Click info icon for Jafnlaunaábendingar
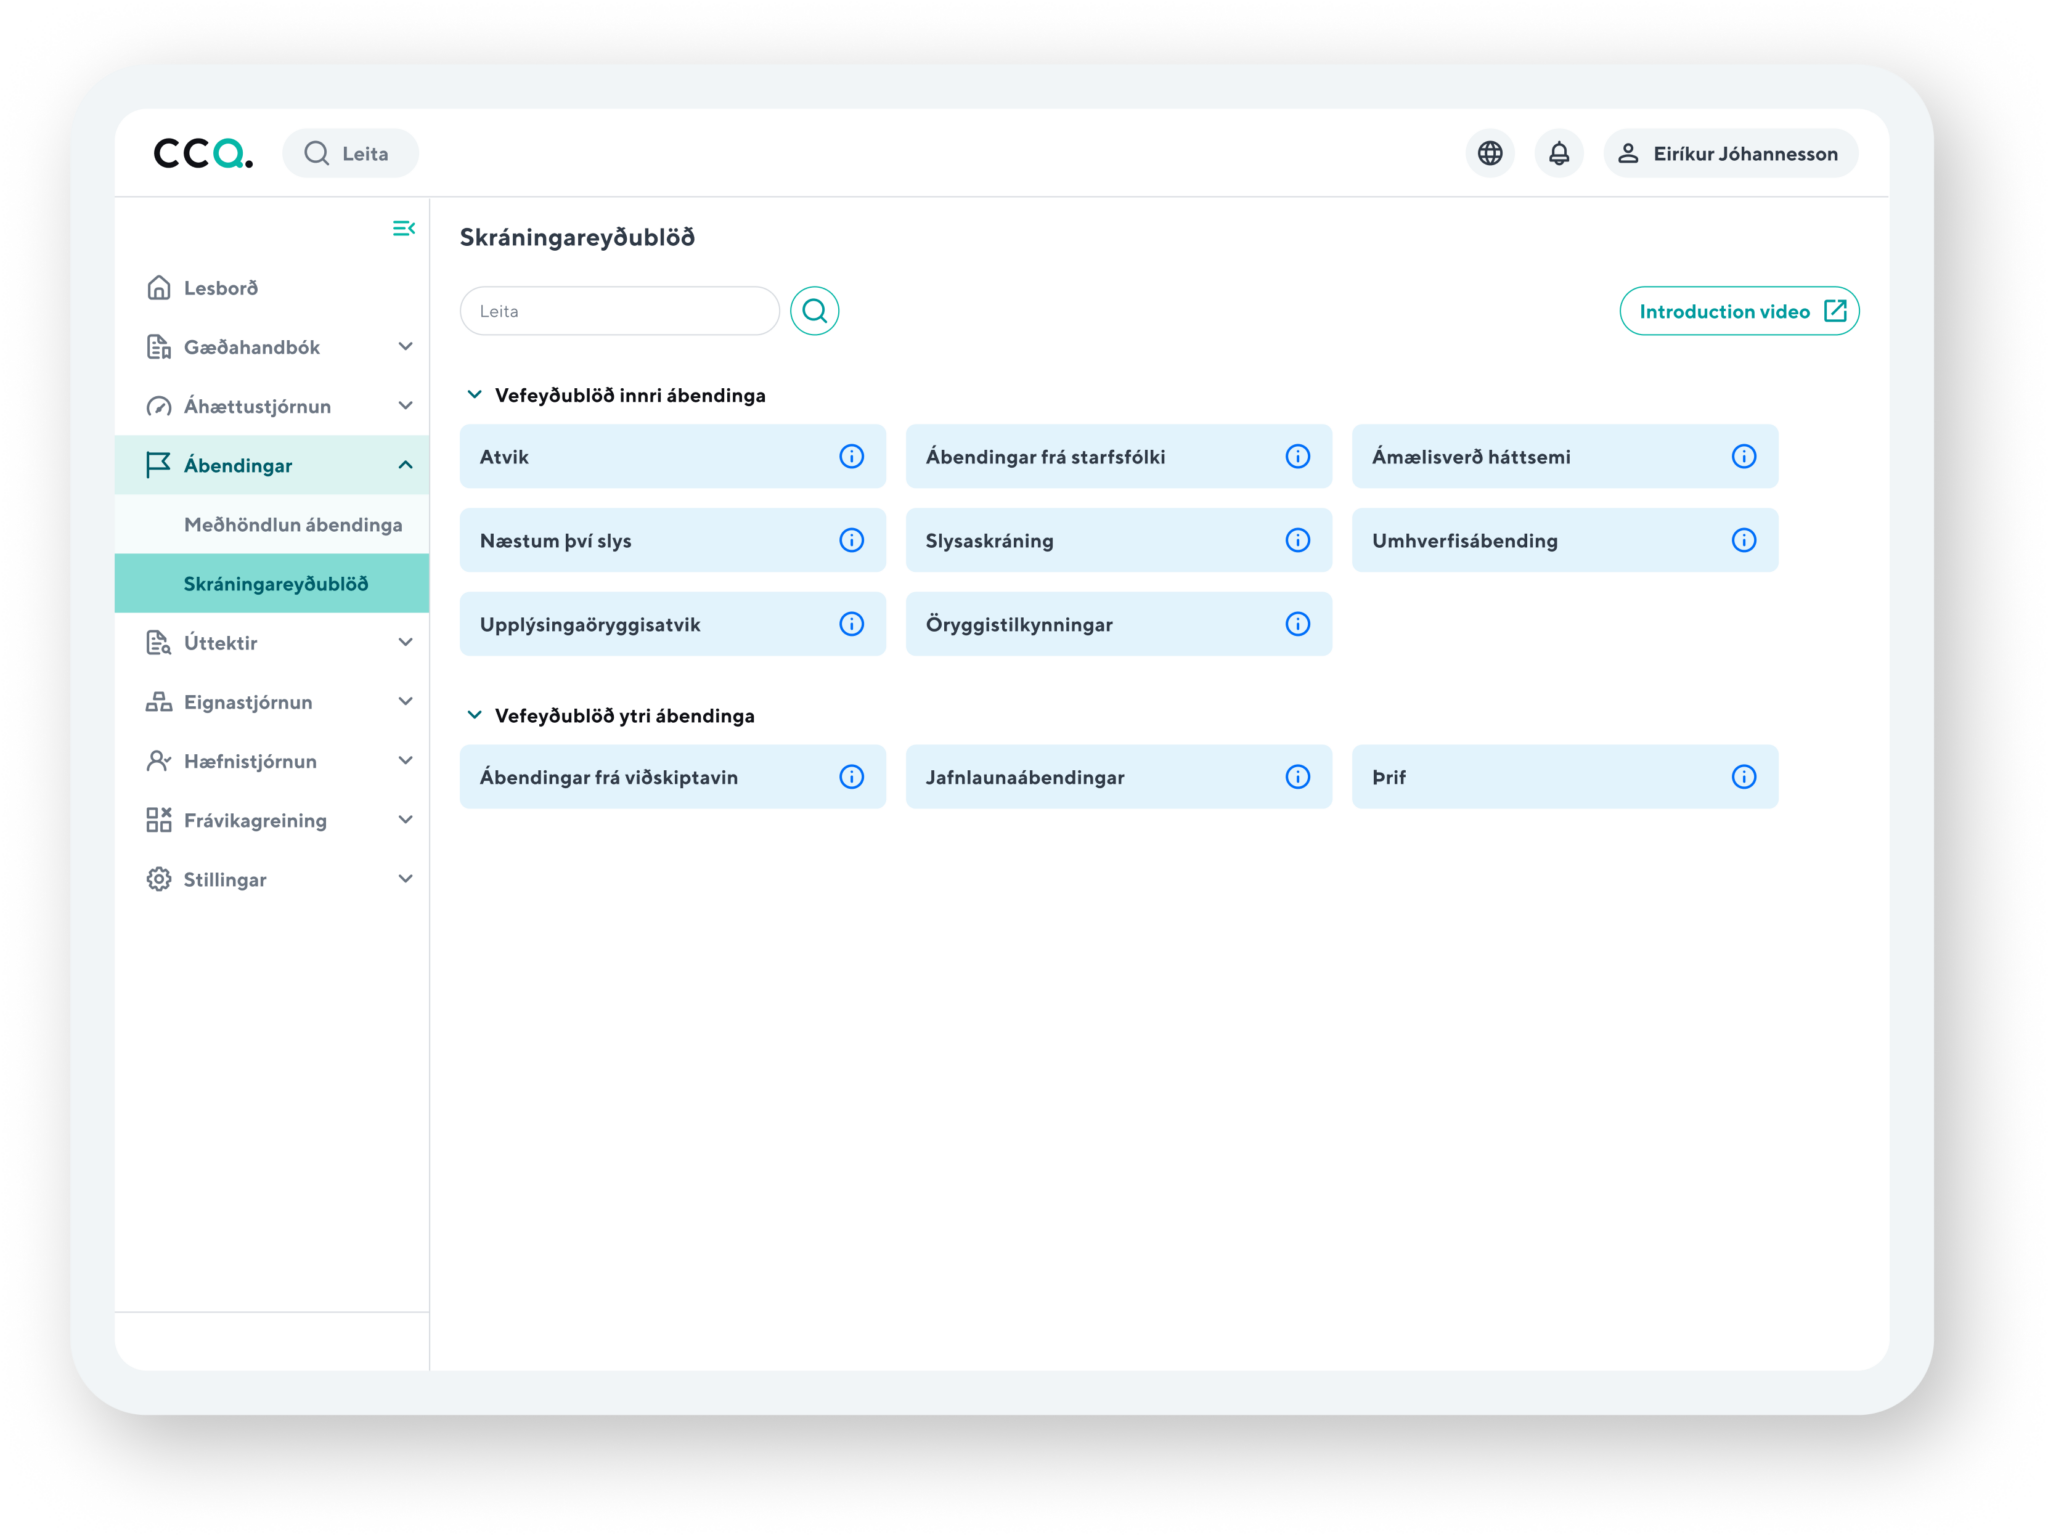Image resolution: width=2048 pixels, height=1535 pixels. [1297, 777]
